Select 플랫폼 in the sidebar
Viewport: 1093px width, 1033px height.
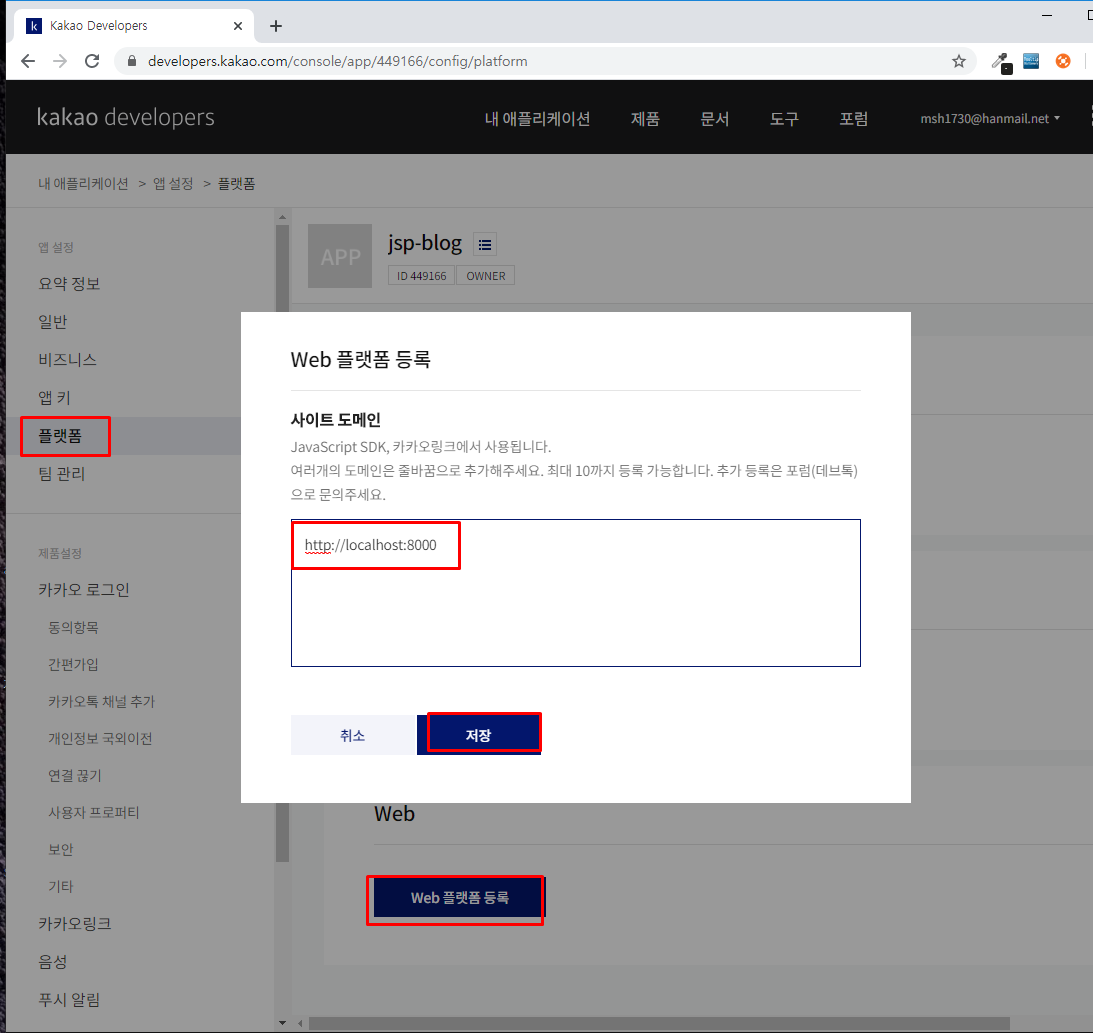pos(60,436)
